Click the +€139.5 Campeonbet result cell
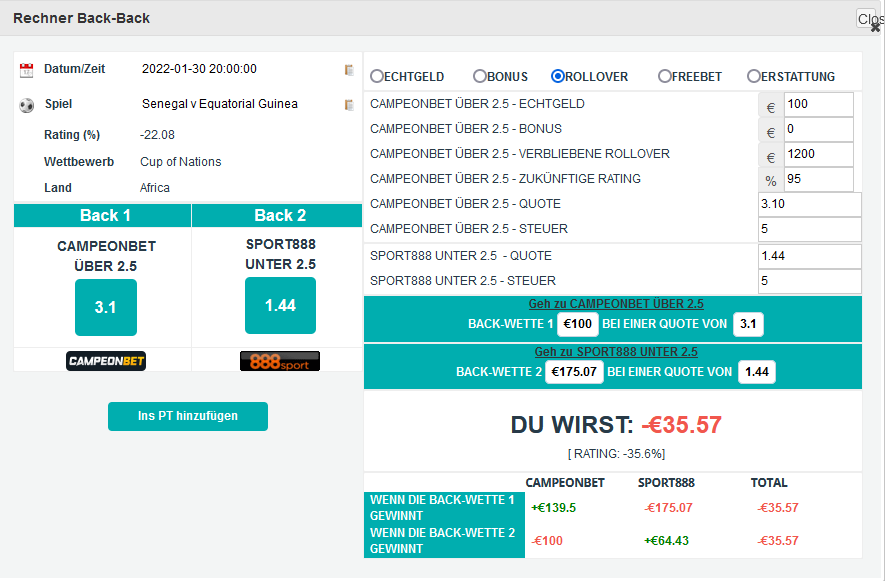 click(x=554, y=508)
